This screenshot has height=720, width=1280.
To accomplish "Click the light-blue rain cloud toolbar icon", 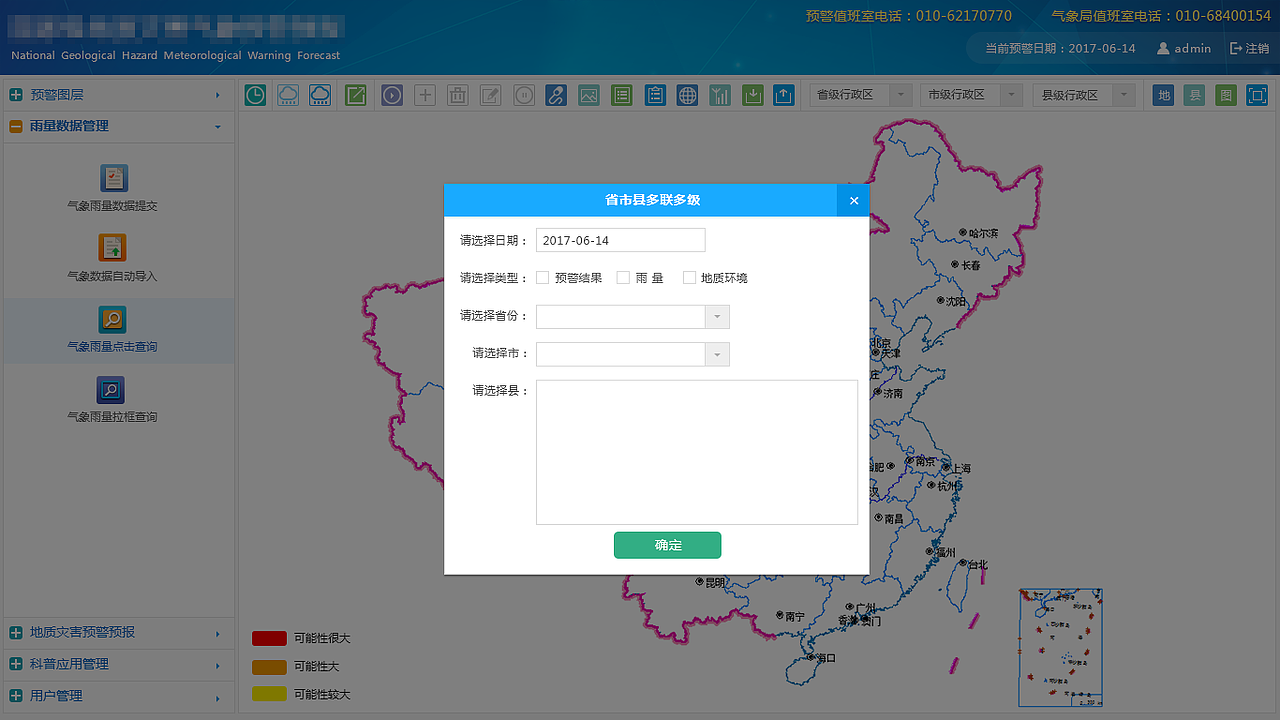I will tap(288, 95).
